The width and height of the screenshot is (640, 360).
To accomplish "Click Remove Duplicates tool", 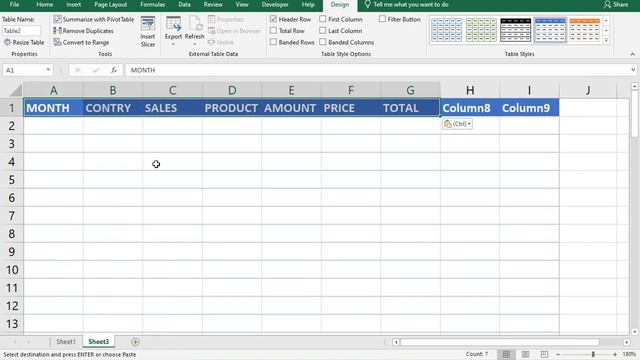I will 84,31.
